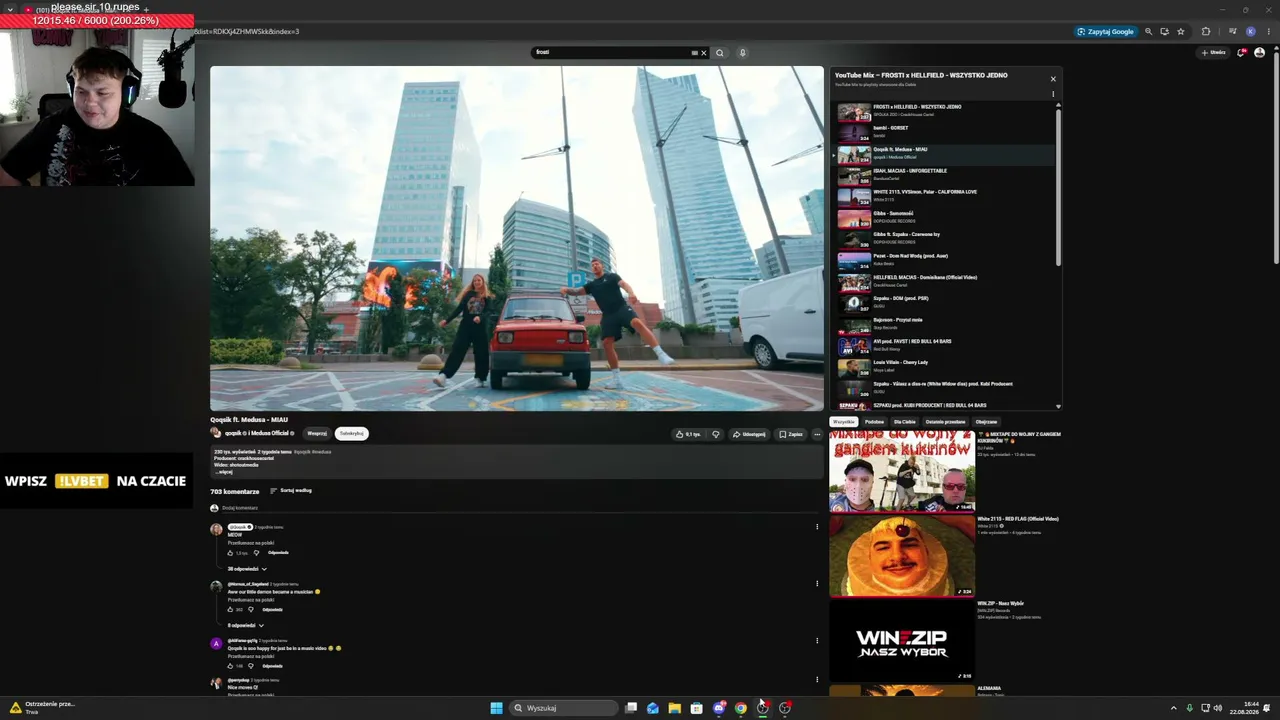
Task: Like the video with thumbs-up button
Action: [x=688, y=434]
